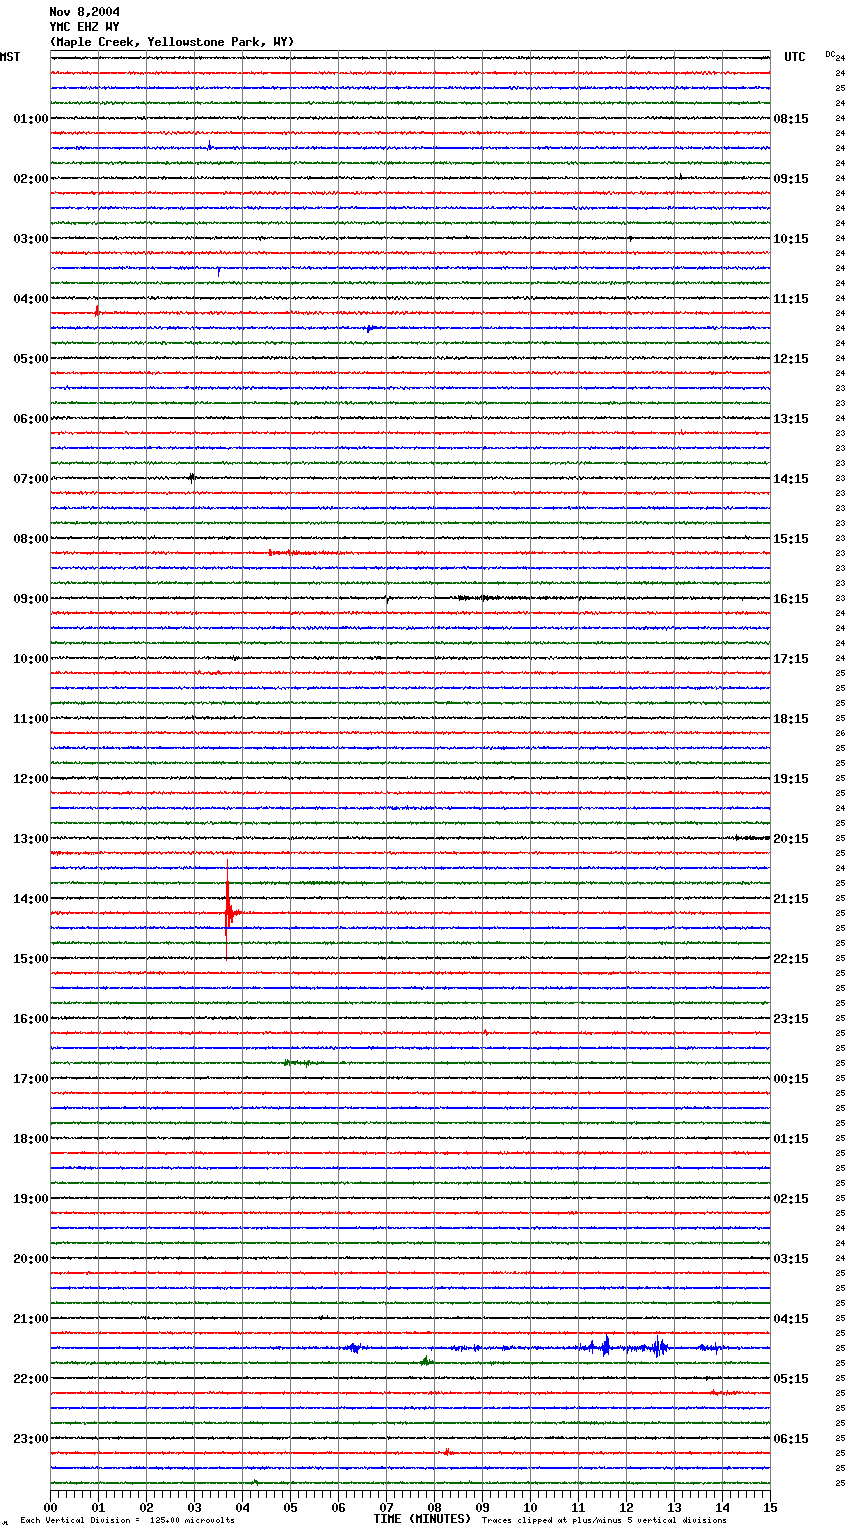The width and height of the screenshot is (850, 1534).
Task: Select the "23:00" MST time label
Action: pyautogui.click(x=31, y=1439)
